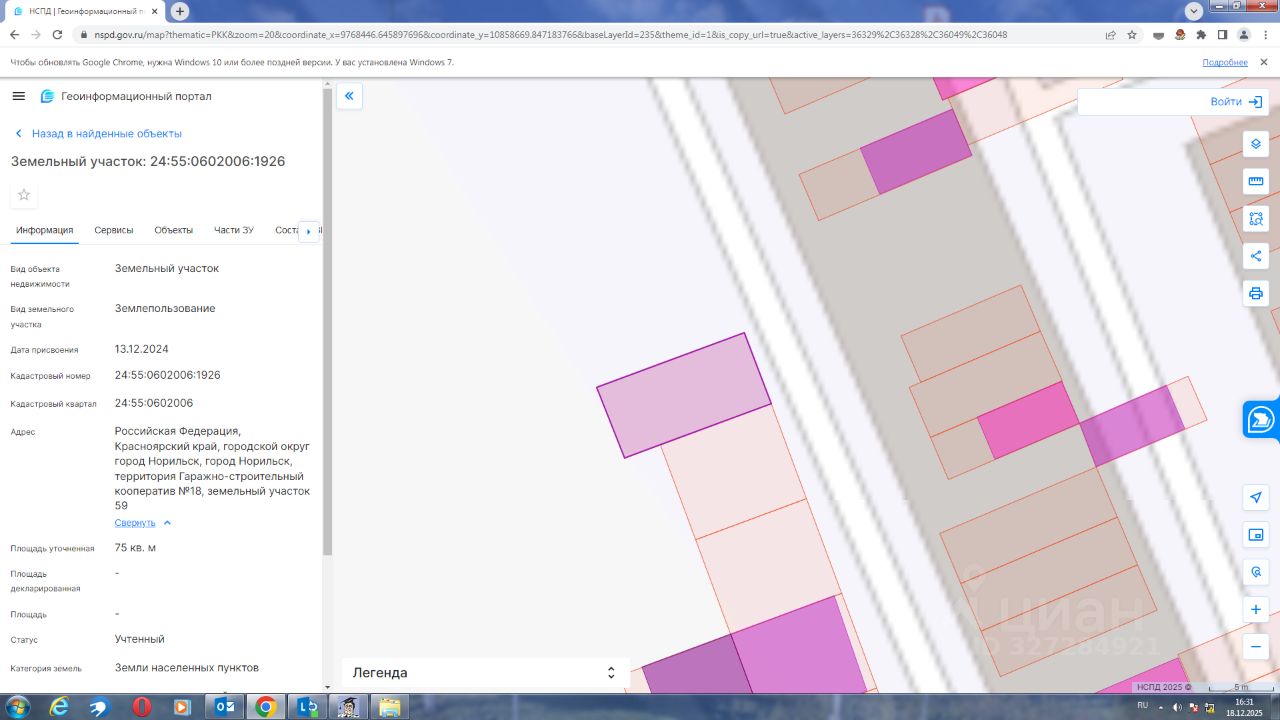Go back to previous page in Chrome

pyautogui.click(x=14, y=34)
